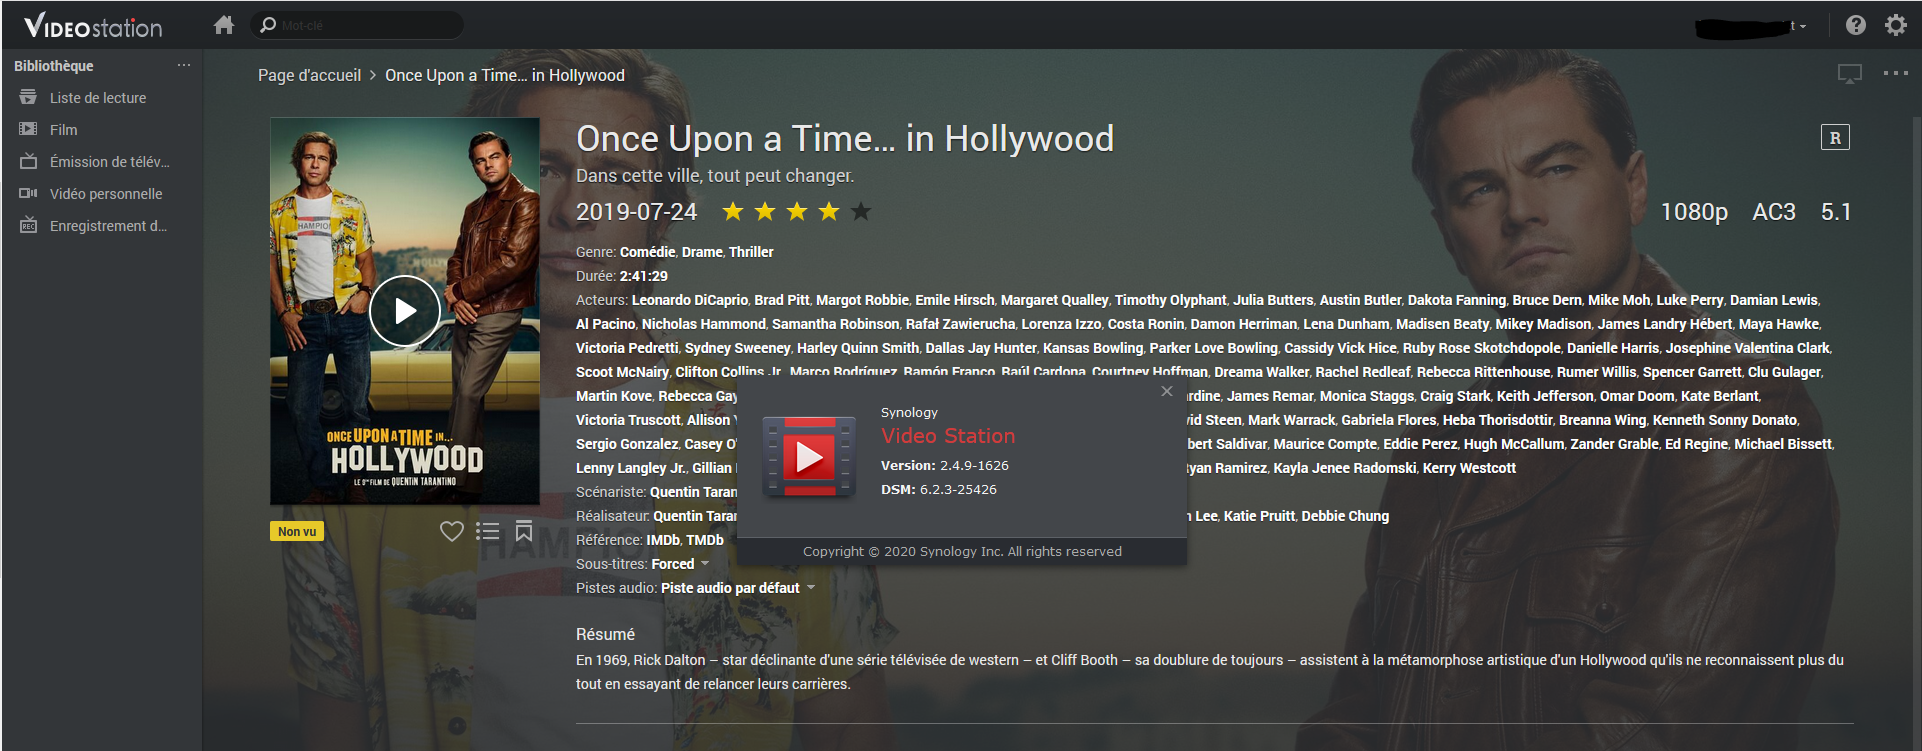The image size is (1922, 751).
Task: Open Liste de lecture in the sidebar
Action: click(x=98, y=97)
